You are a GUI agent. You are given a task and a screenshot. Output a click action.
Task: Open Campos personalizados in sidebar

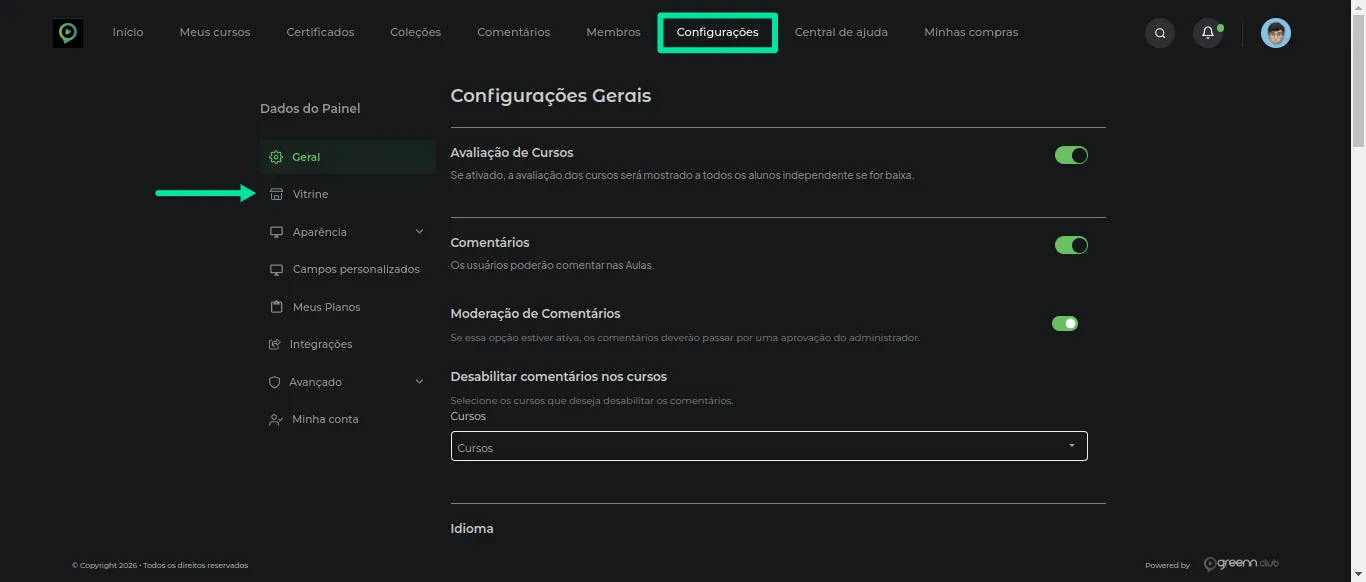pyautogui.click(x=348, y=270)
